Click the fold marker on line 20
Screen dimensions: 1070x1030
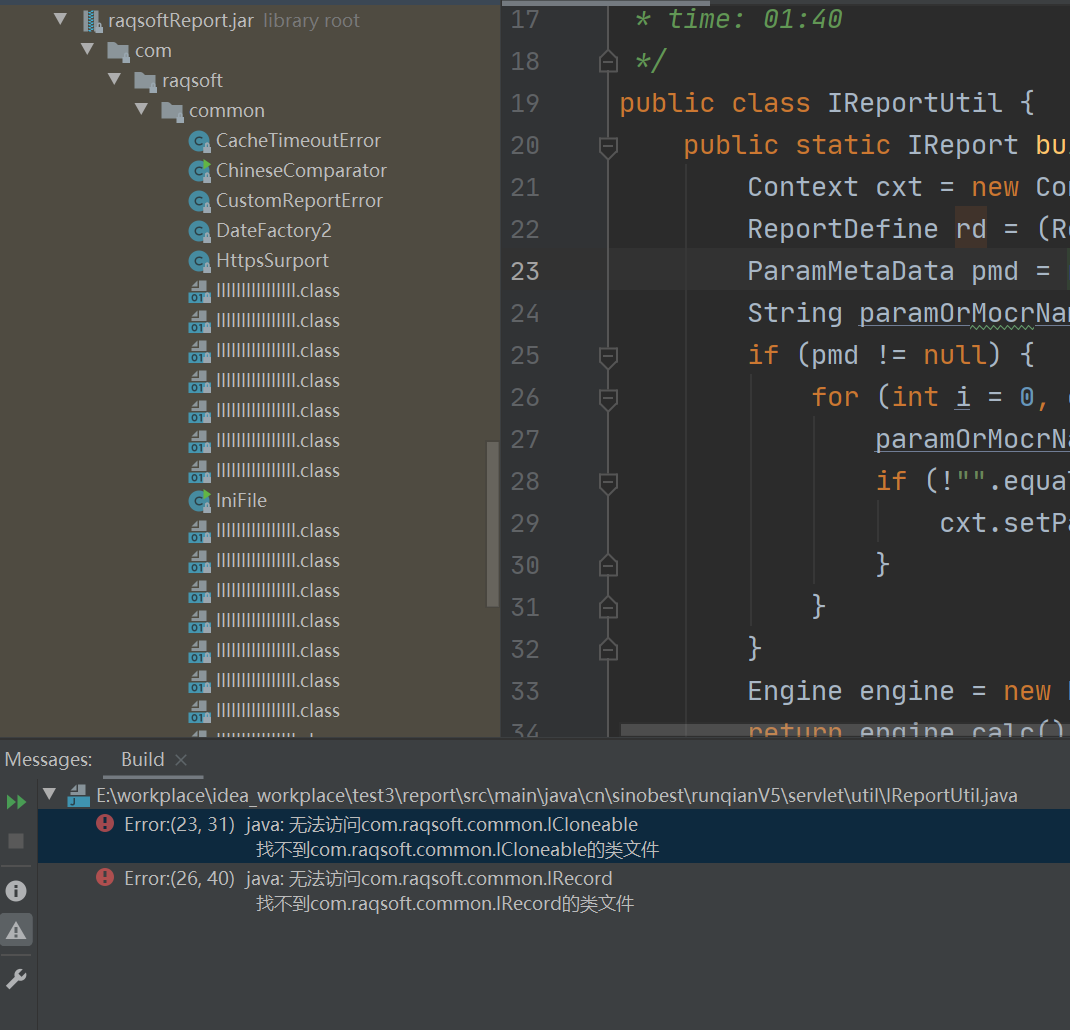(x=608, y=146)
